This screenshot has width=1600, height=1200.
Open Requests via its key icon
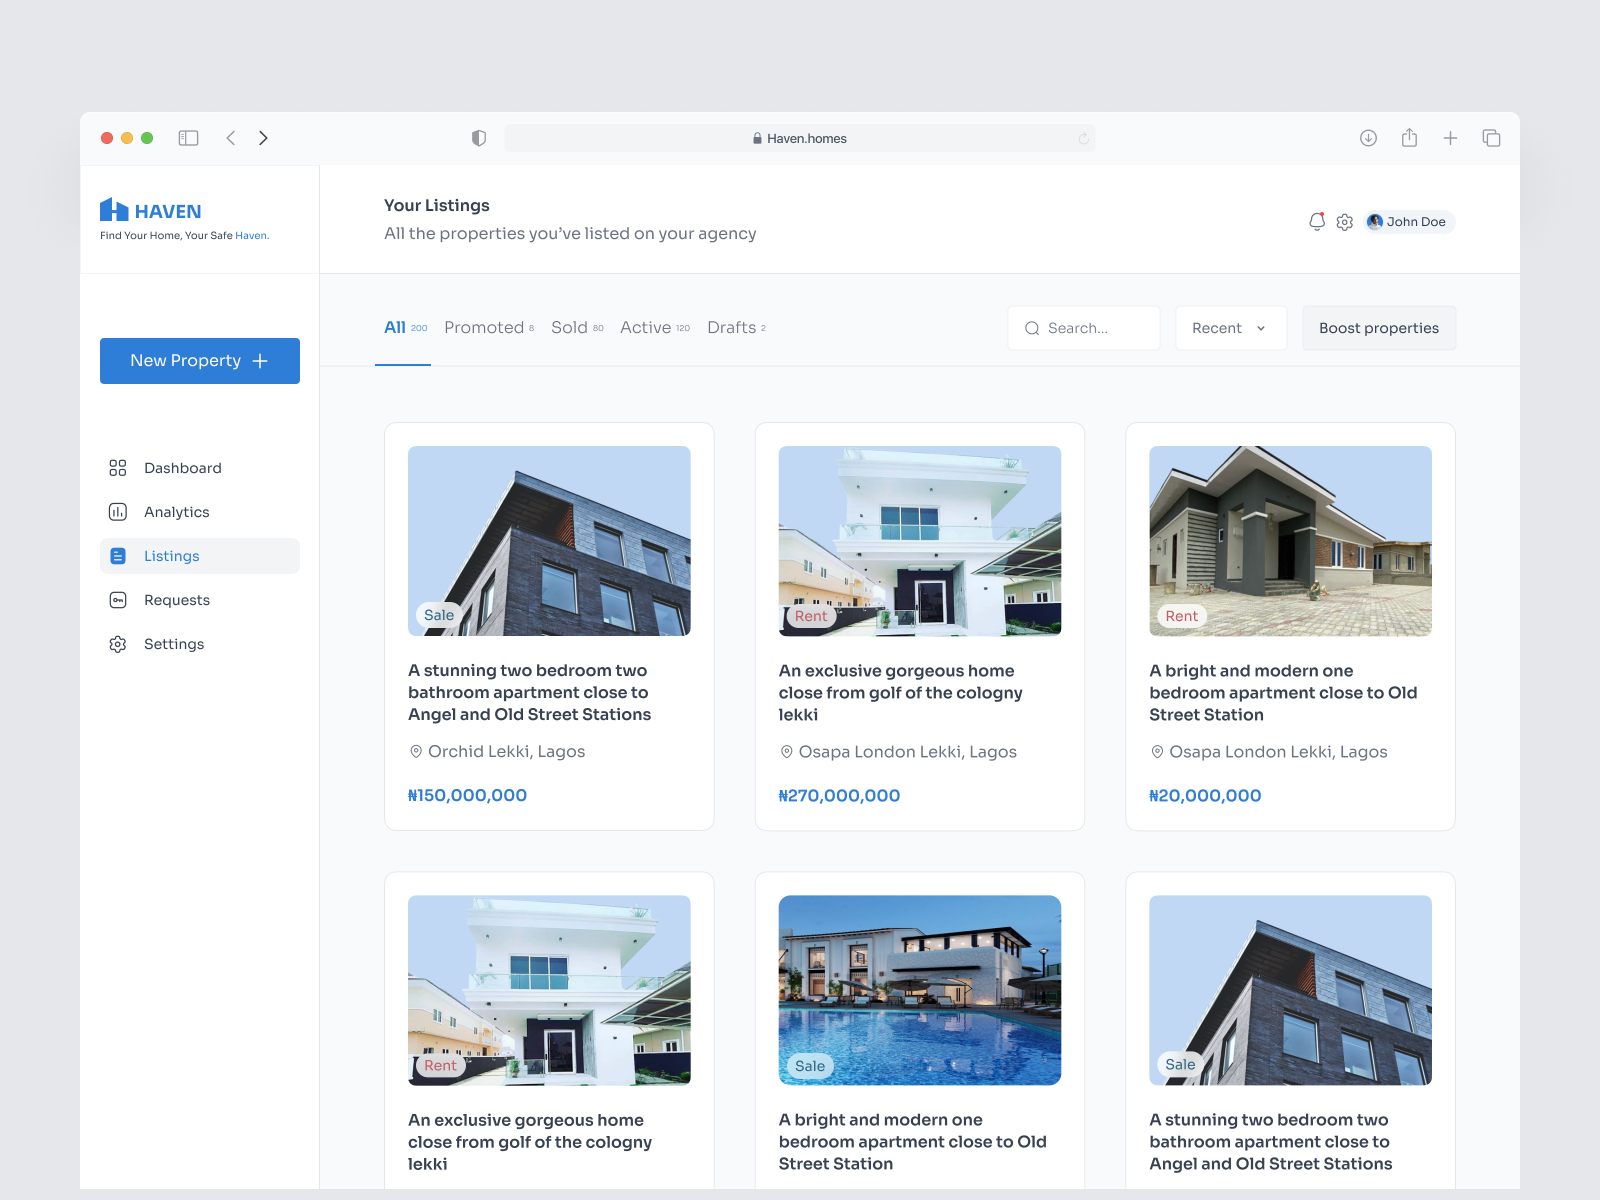coord(118,599)
